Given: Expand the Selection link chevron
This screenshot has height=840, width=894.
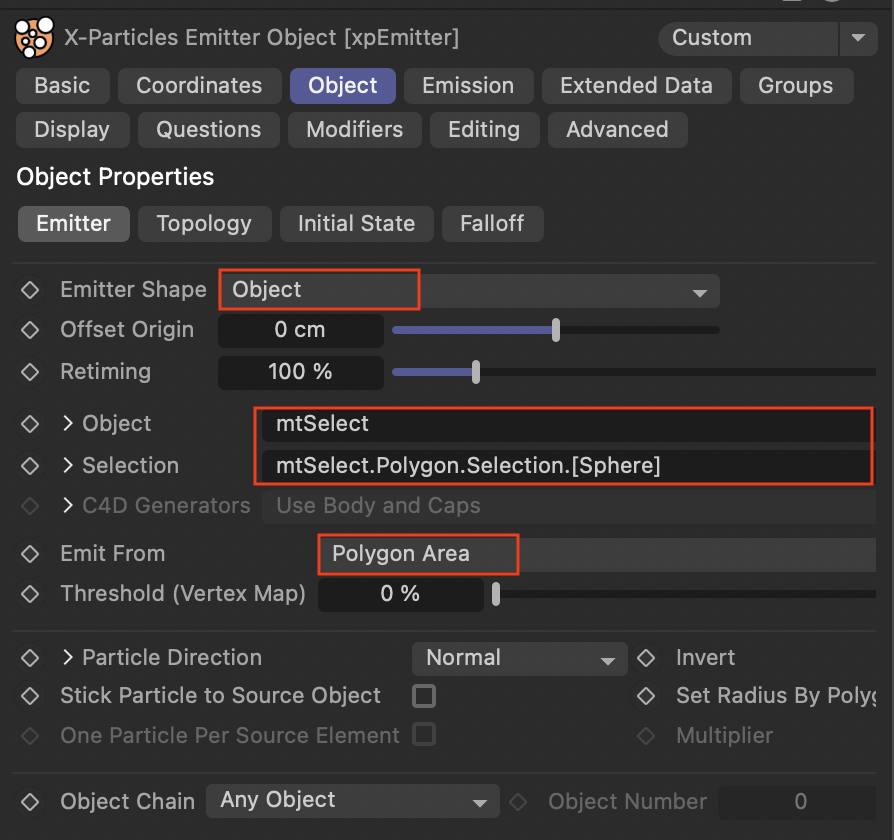Looking at the screenshot, I should (x=68, y=465).
